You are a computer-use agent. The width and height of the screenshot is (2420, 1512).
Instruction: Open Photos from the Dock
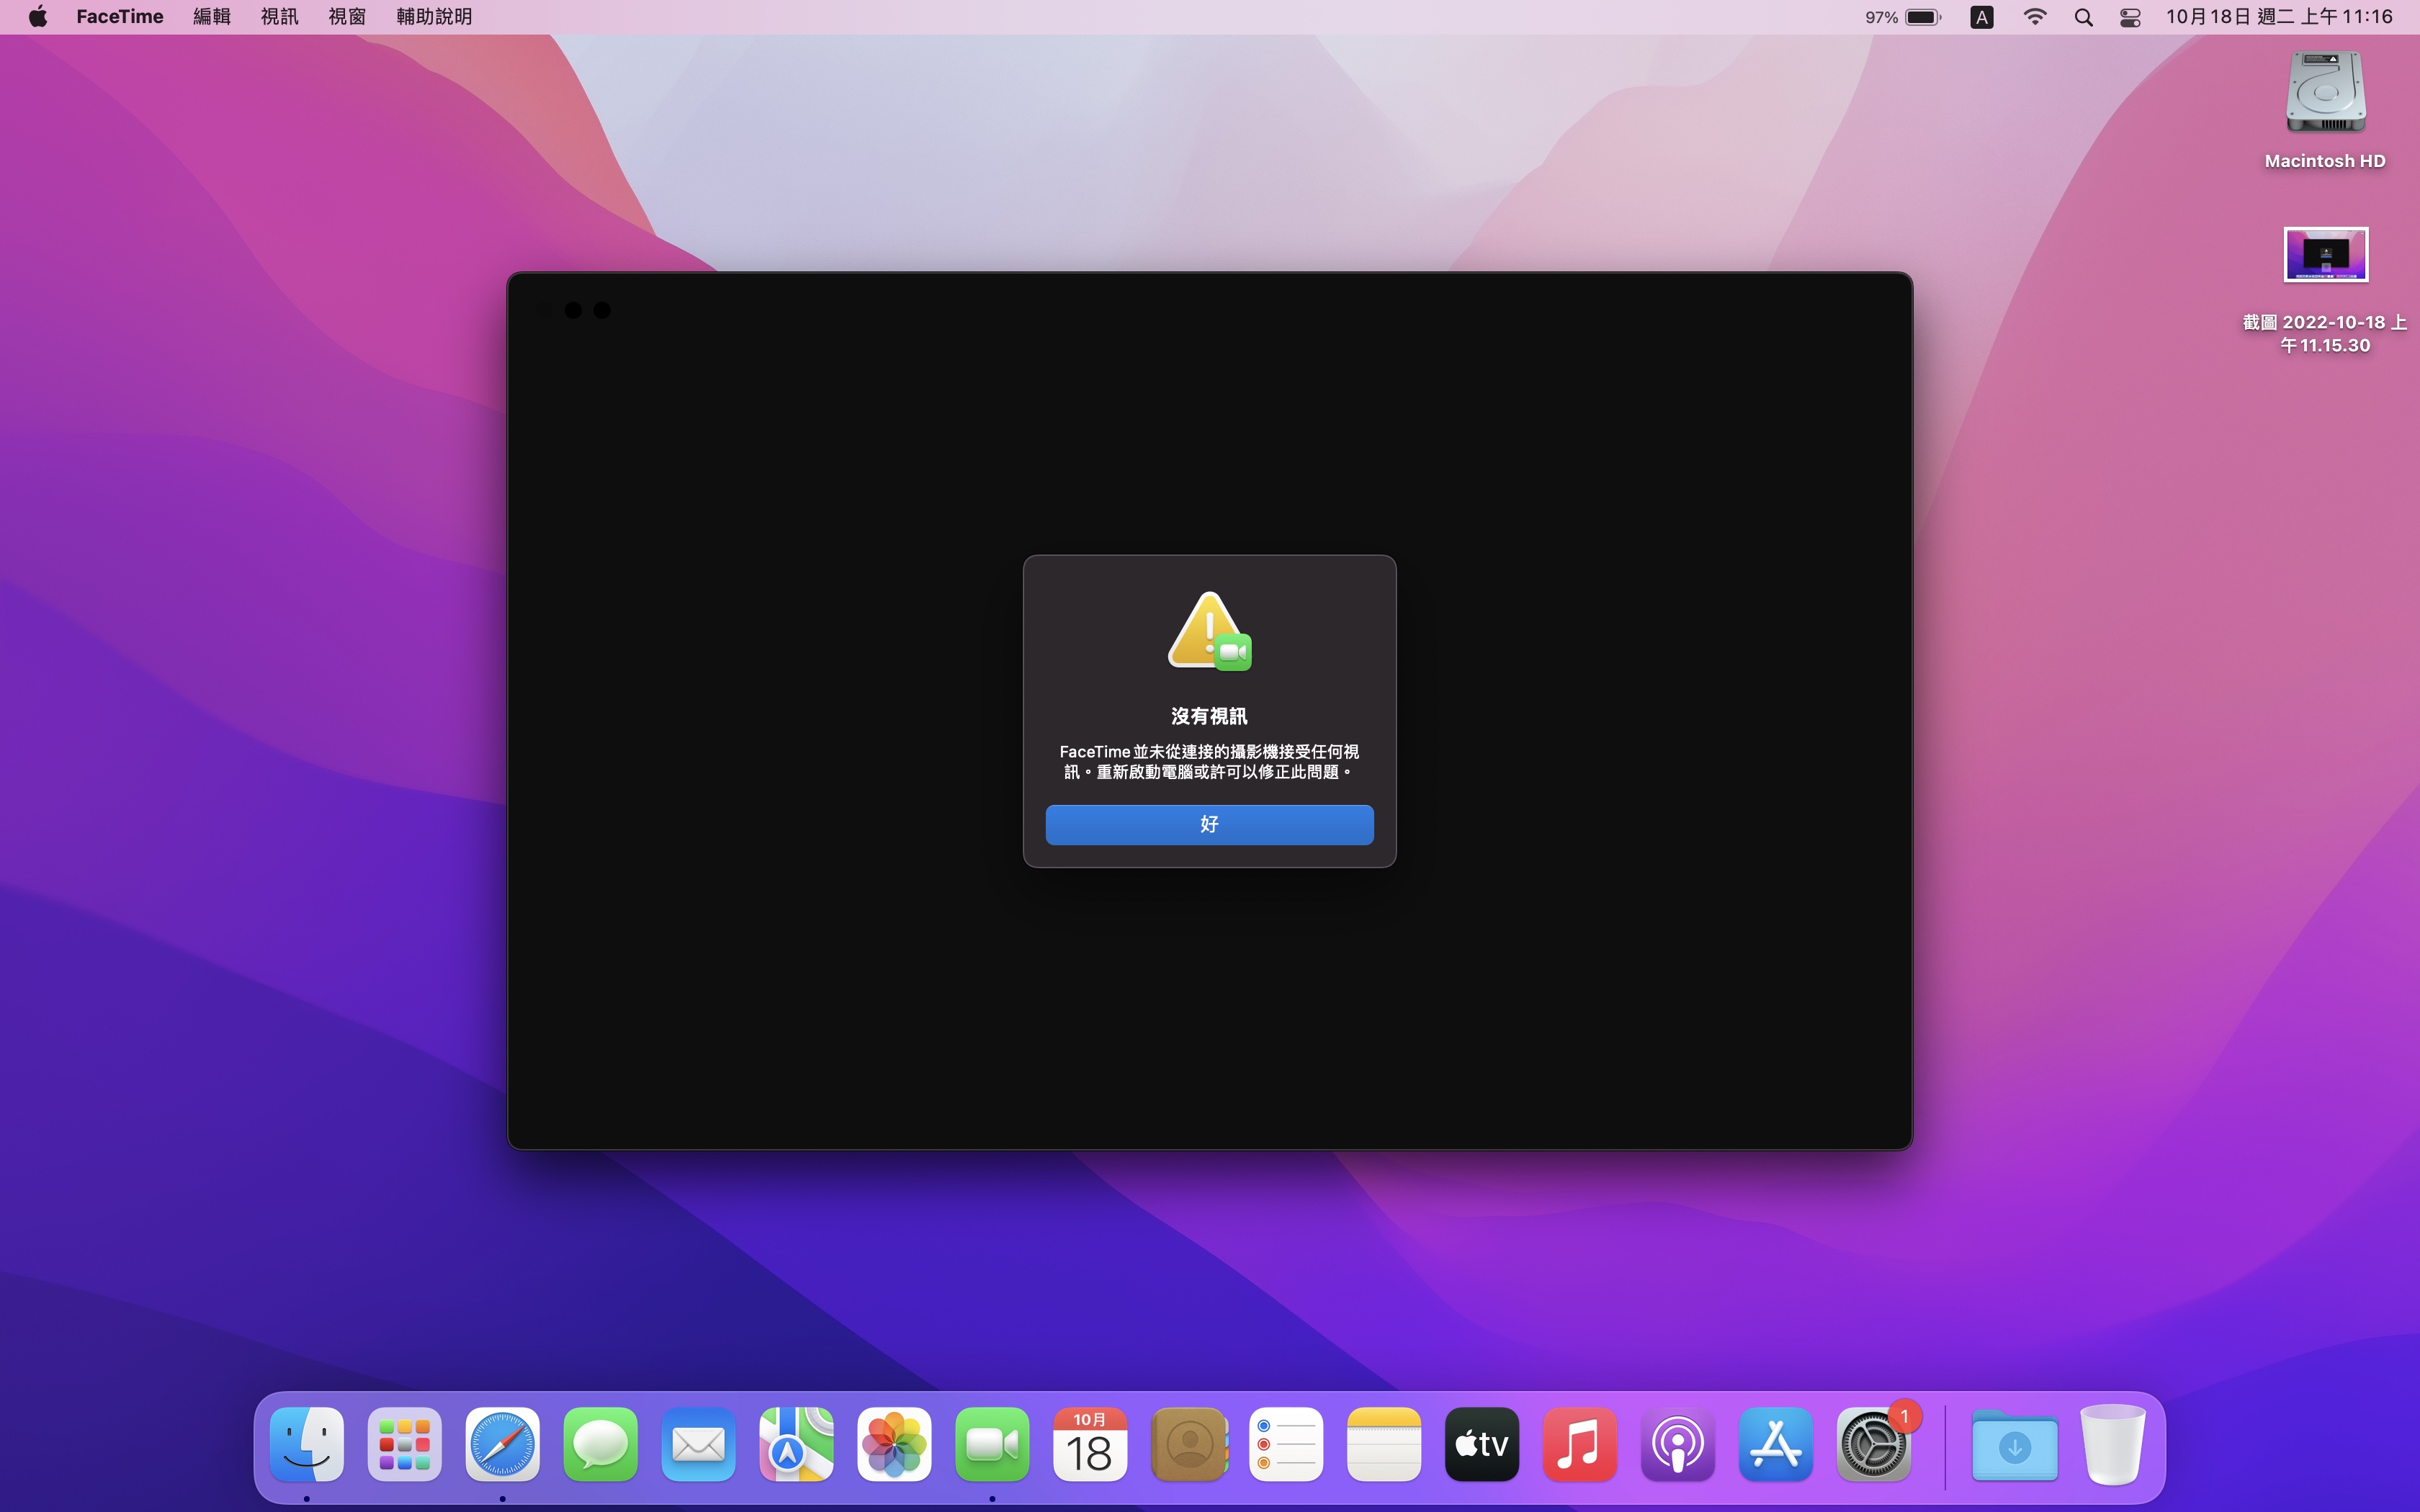(895, 1444)
